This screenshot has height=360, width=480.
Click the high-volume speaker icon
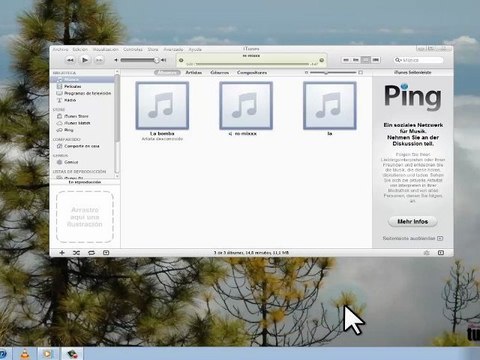[x=164, y=60]
